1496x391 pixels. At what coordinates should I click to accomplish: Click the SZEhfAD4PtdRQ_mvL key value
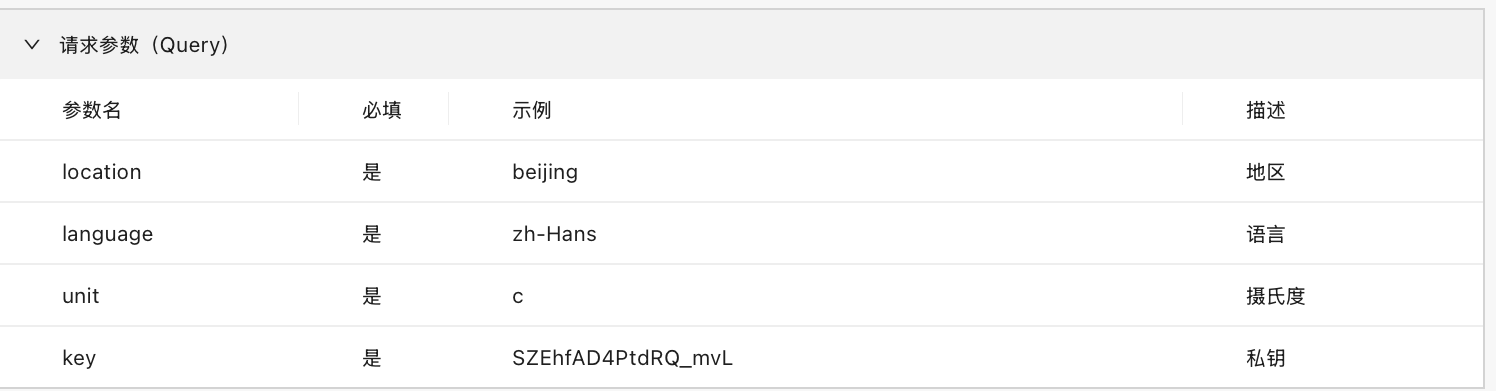pyautogui.click(x=623, y=358)
